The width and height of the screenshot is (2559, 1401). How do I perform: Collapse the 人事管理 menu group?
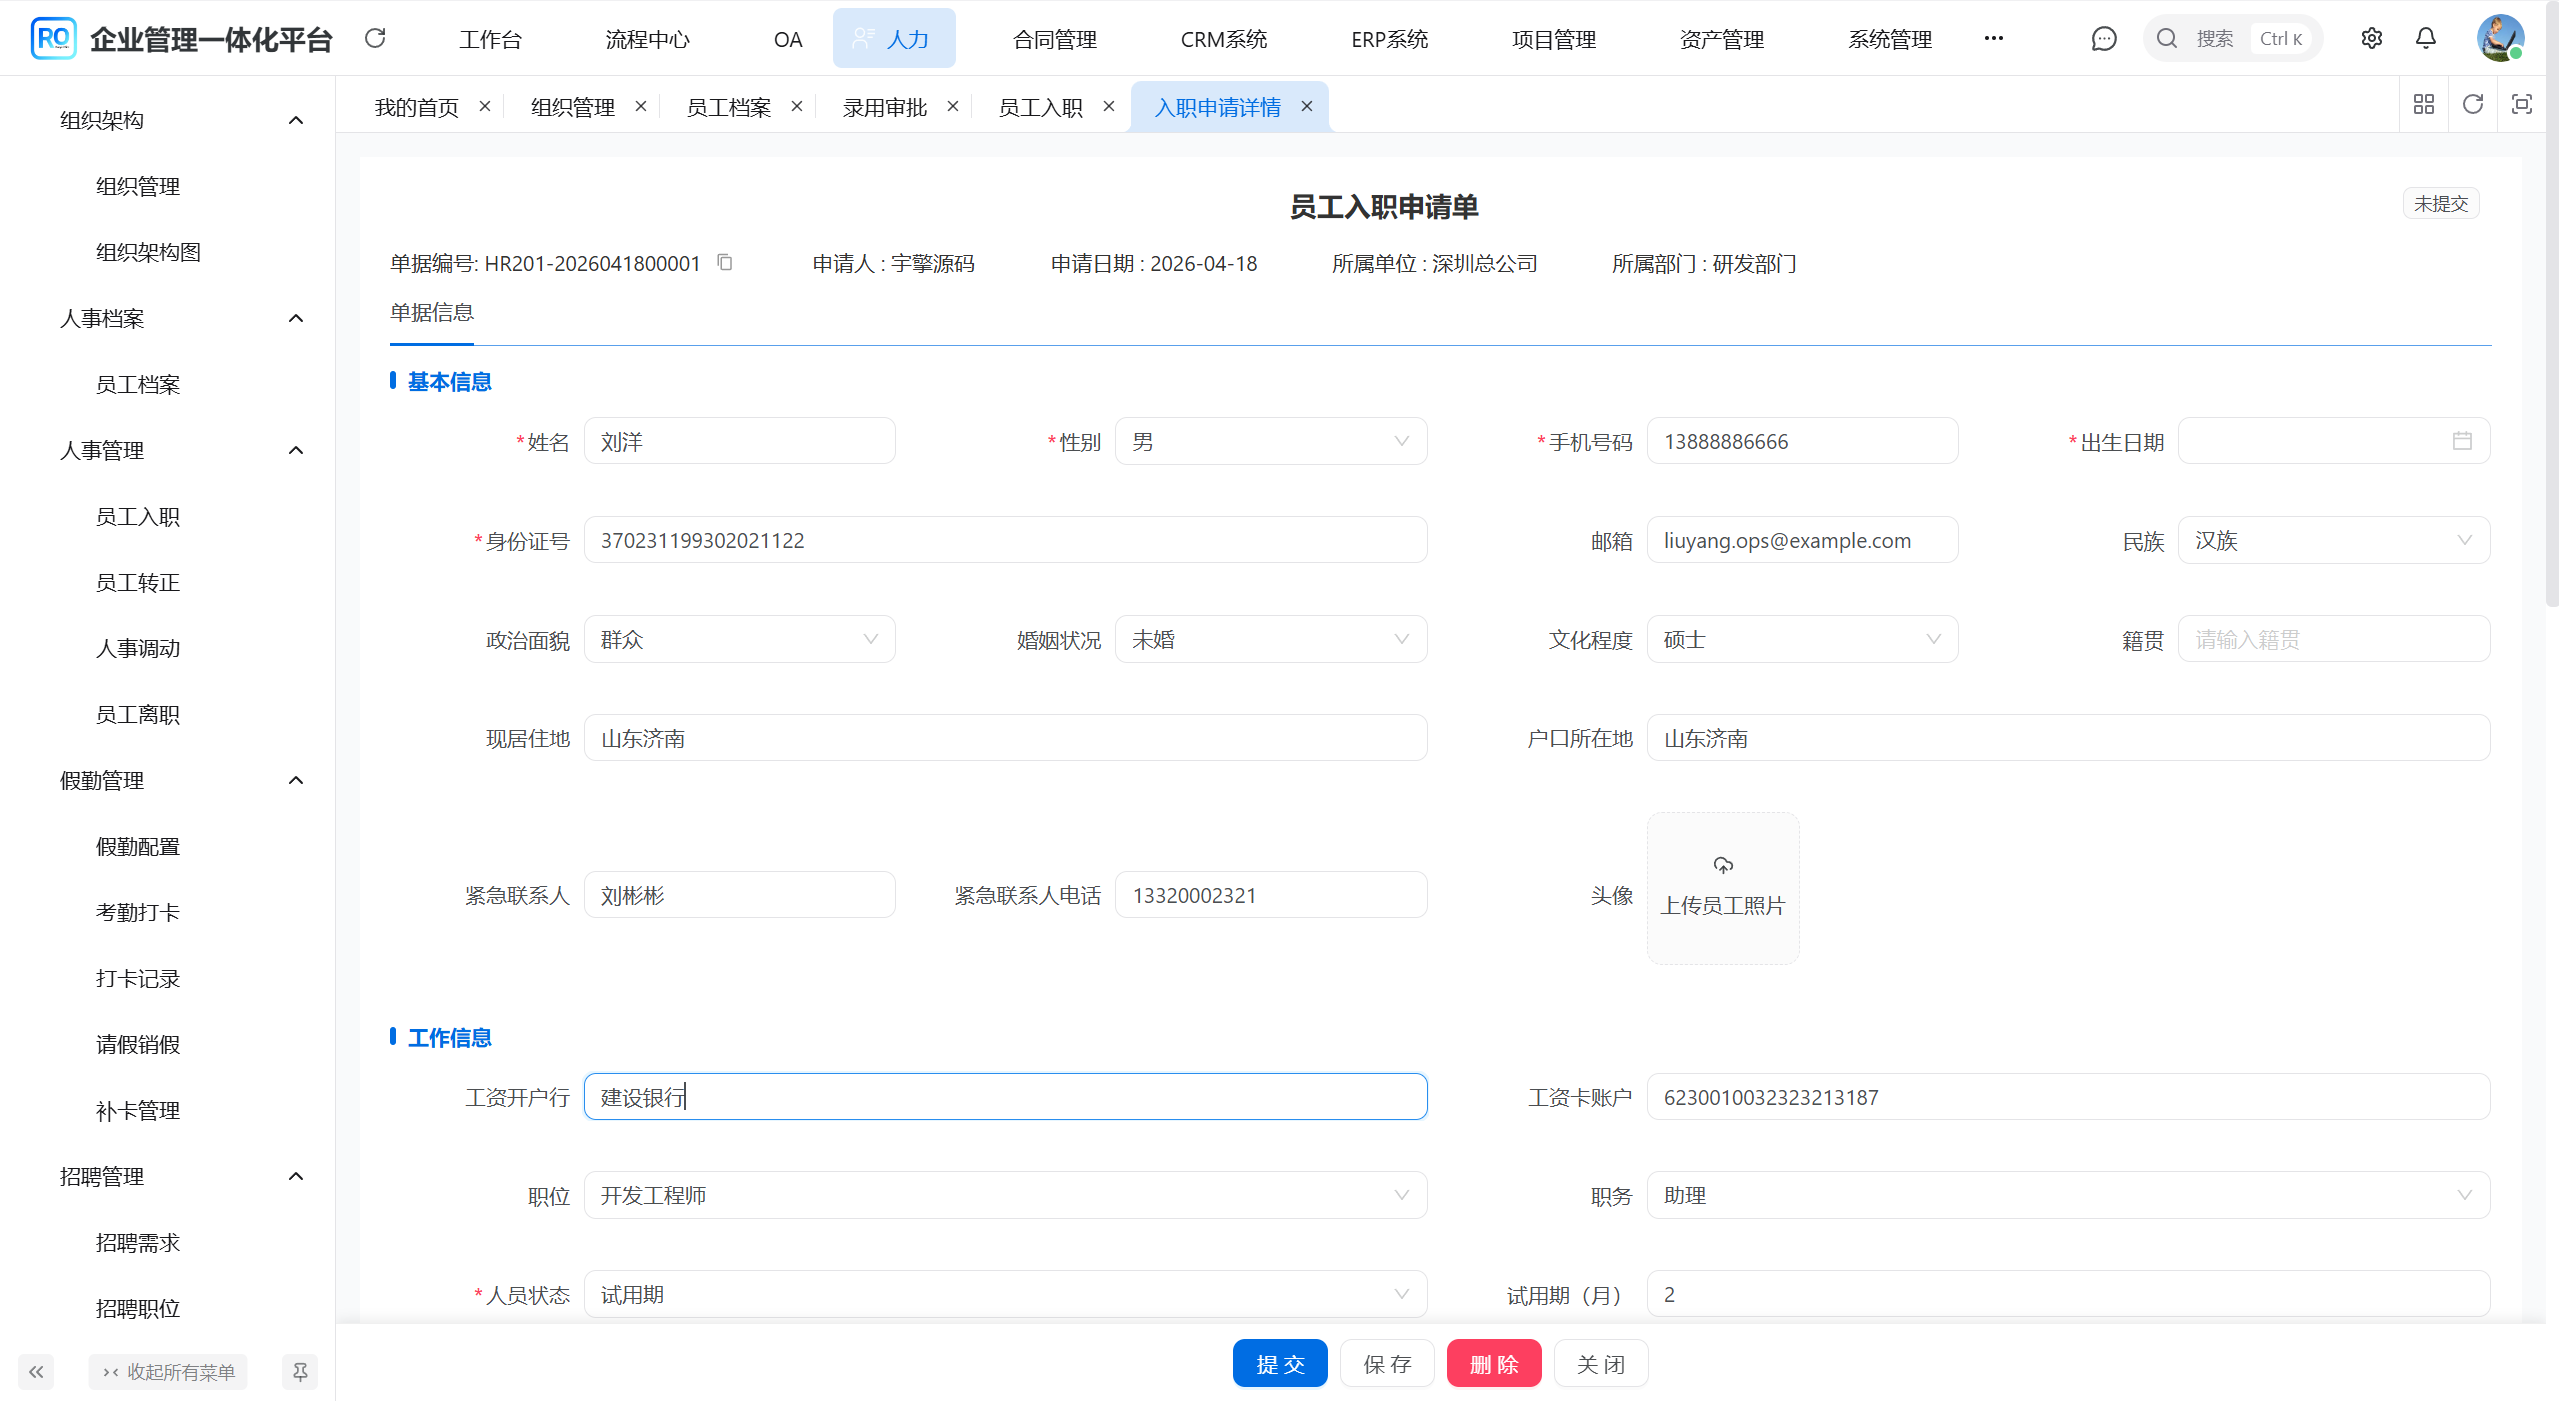pyautogui.click(x=296, y=450)
